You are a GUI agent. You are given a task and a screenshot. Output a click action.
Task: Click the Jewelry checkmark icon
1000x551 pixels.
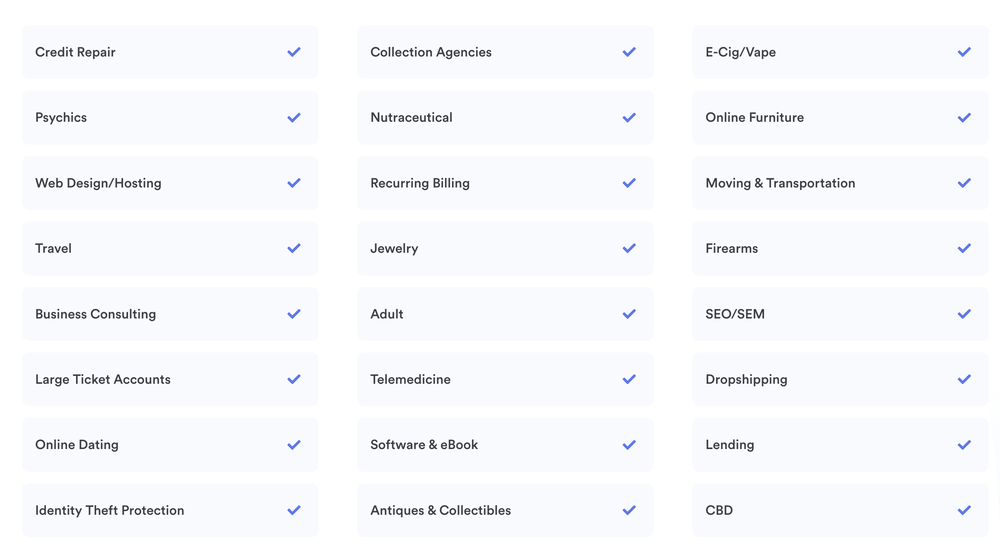coord(629,249)
